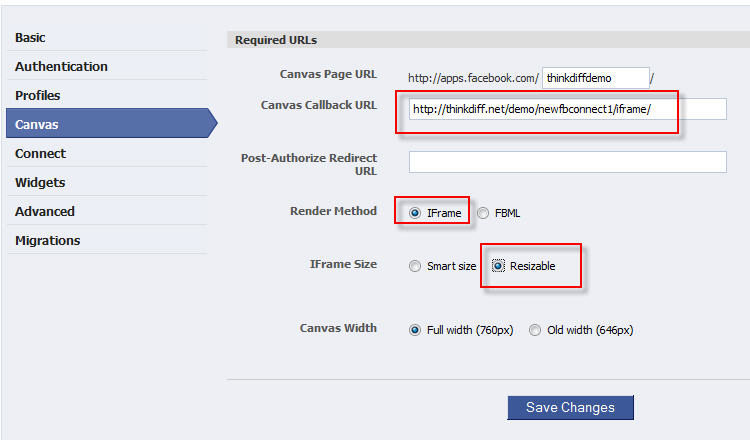
Task: Focus the Post-Authorize Redirect URL field
Action: [568, 162]
